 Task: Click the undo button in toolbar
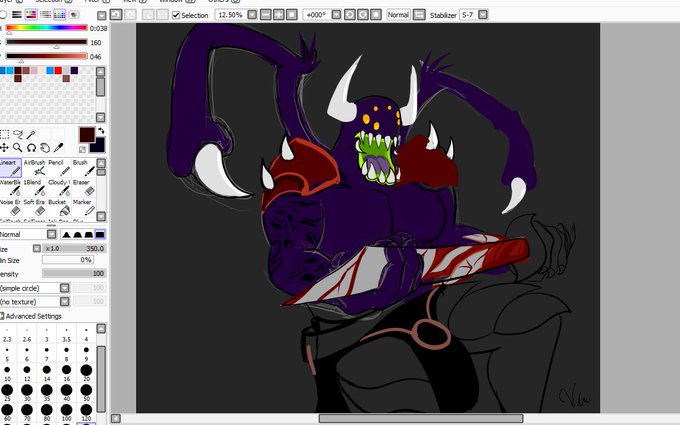tap(116, 15)
